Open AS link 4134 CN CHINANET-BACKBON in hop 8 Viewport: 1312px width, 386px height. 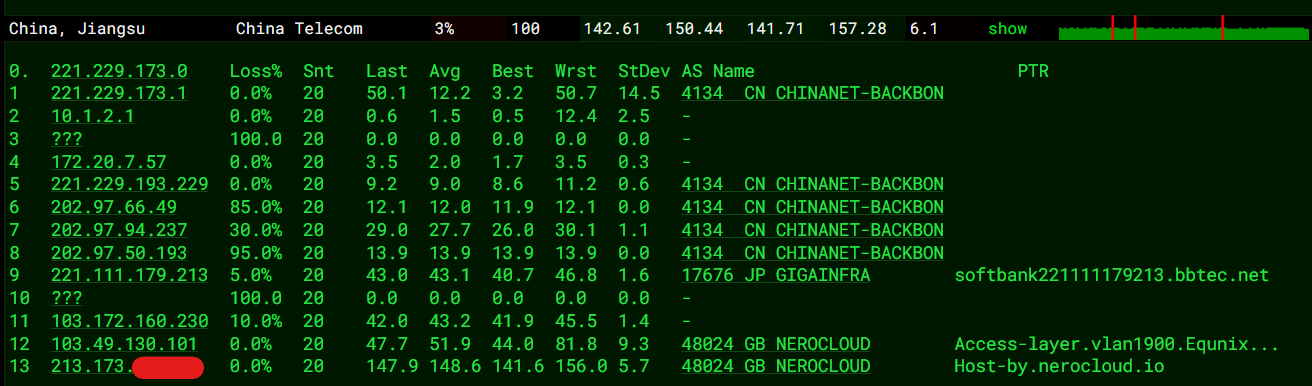coord(812,254)
